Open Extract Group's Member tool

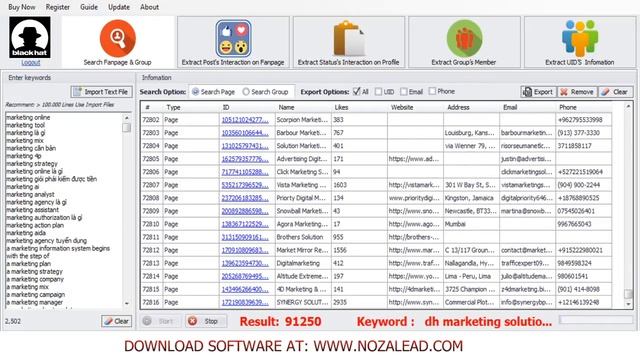(464, 42)
